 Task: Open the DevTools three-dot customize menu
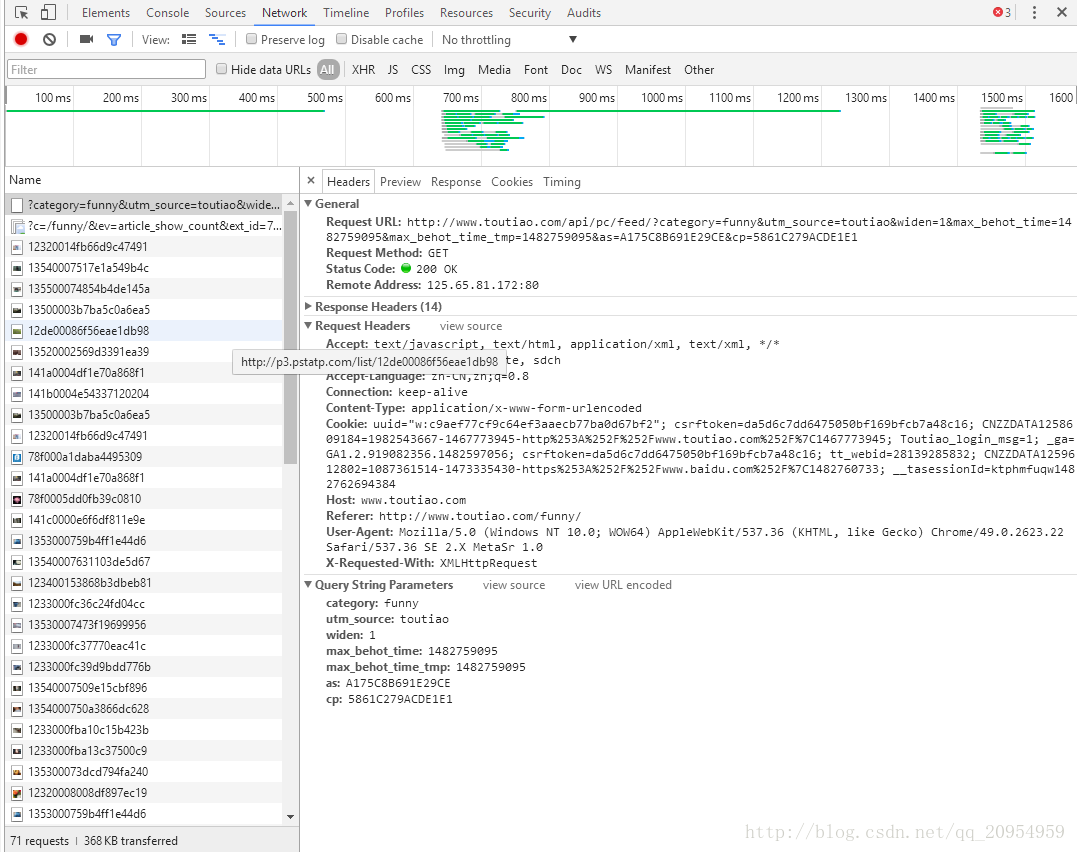coord(1034,12)
